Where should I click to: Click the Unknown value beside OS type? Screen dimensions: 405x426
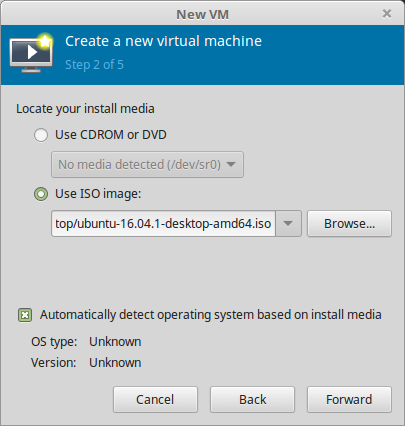click(x=115, y=342)
